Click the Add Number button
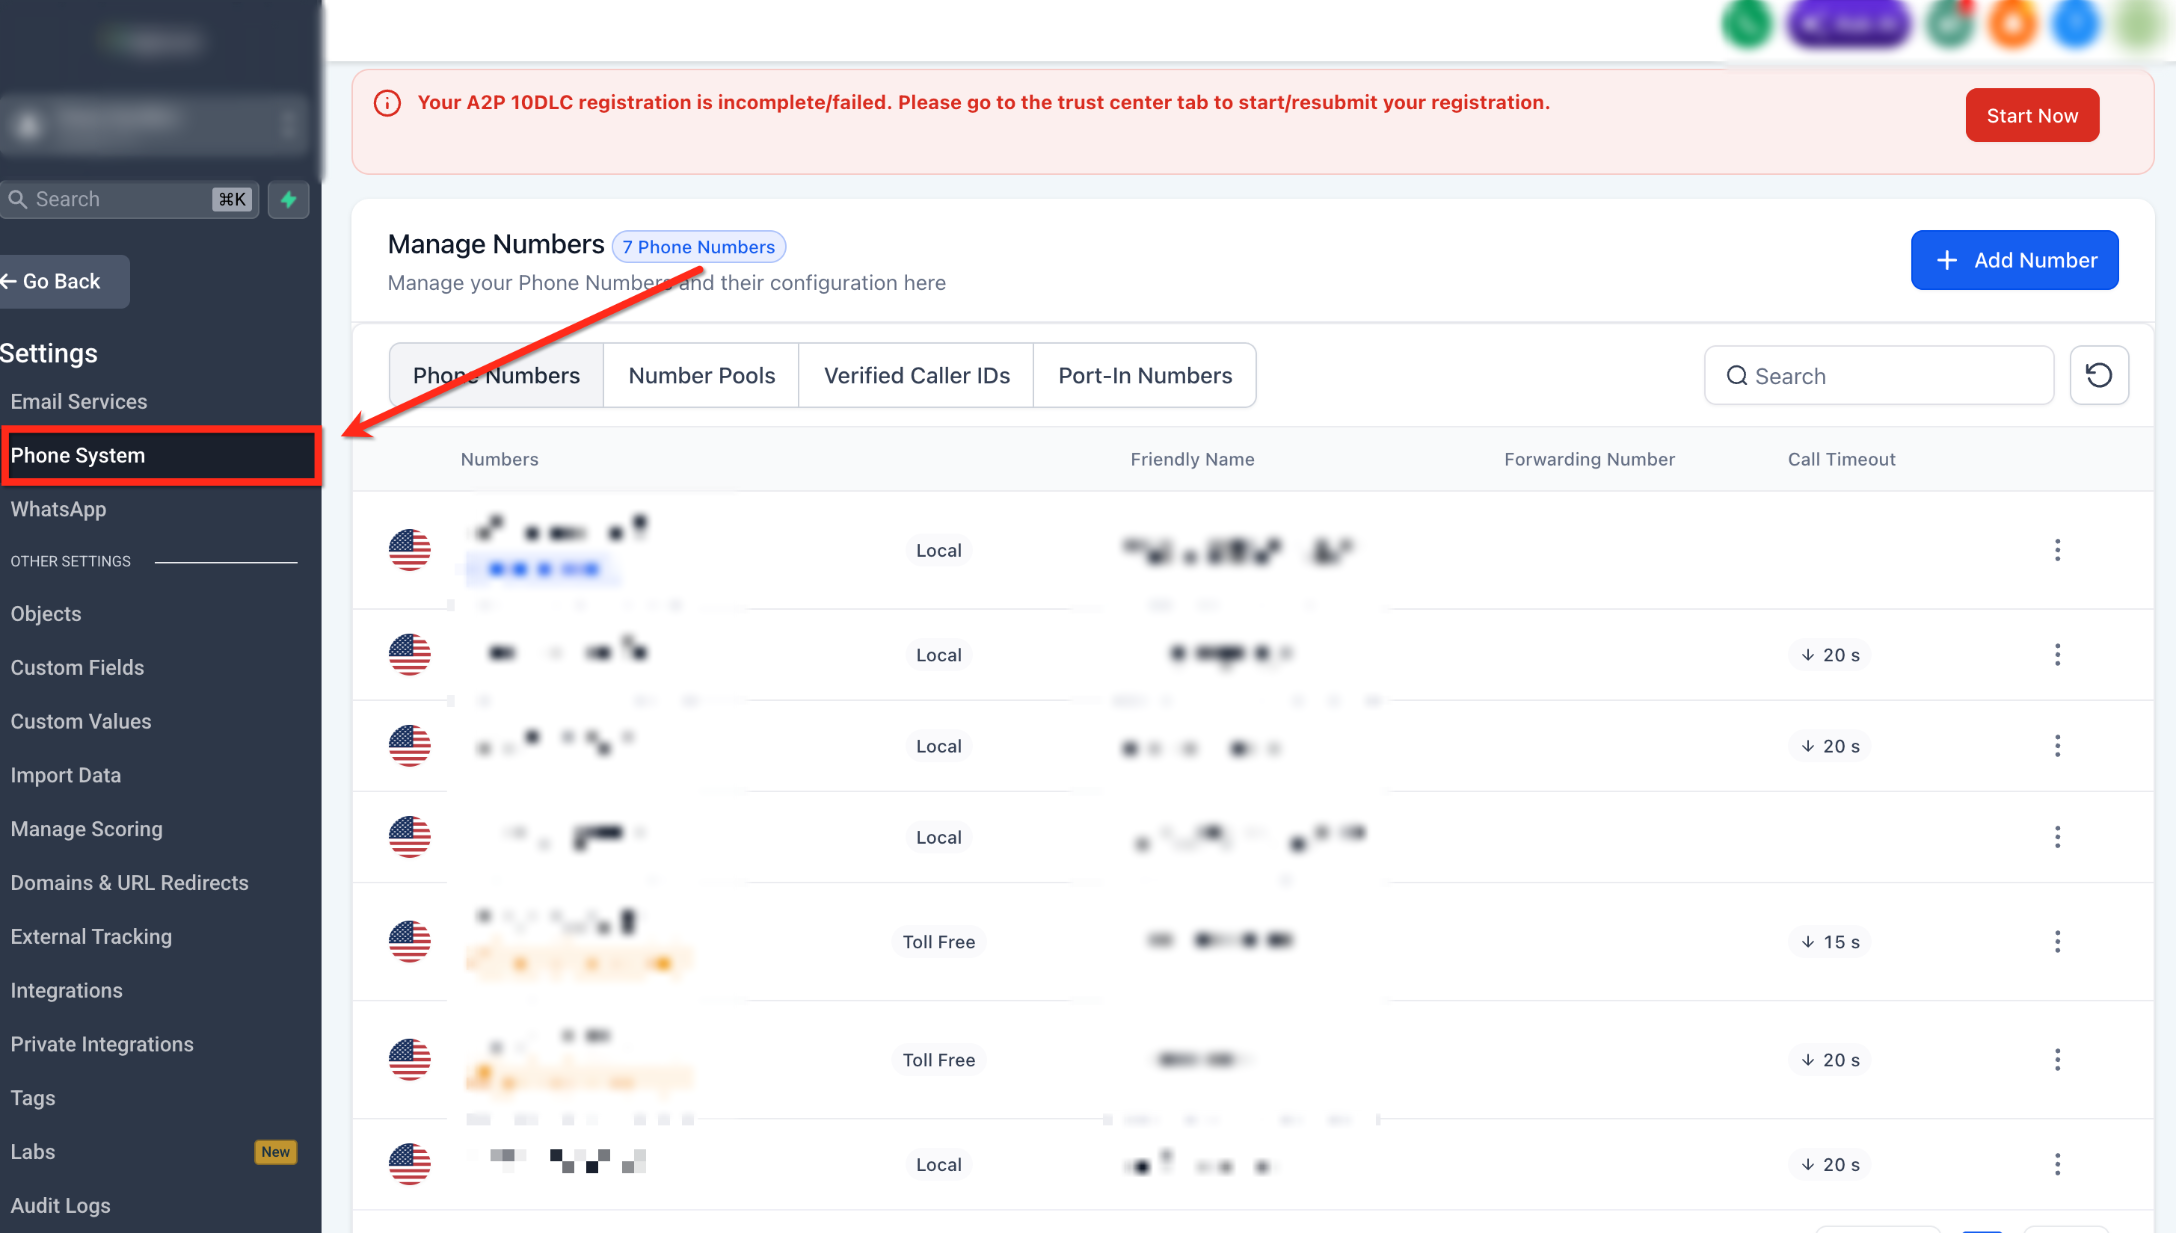The width and height of the screenshot is (2176, 1233). [2014, 260]
